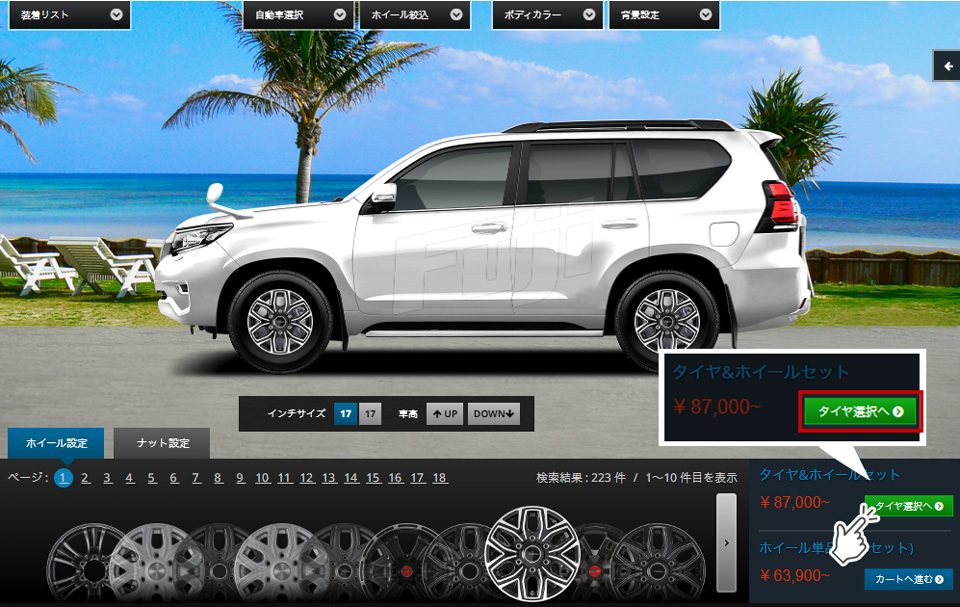Go to current page 1 indicator

(x=63, y=478)
